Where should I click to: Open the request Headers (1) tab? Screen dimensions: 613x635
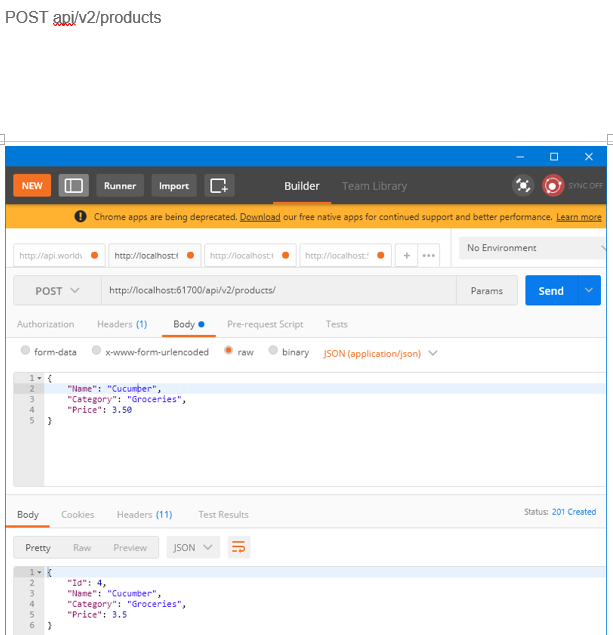coord(122,324)
